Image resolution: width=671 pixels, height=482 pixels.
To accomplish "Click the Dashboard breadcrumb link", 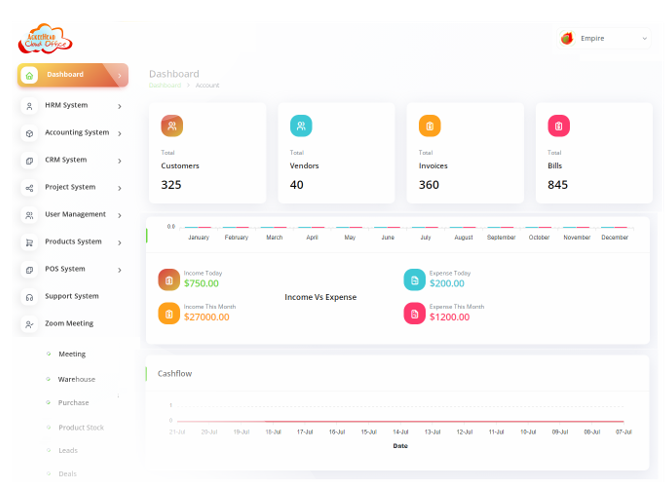I will point(165,85).
